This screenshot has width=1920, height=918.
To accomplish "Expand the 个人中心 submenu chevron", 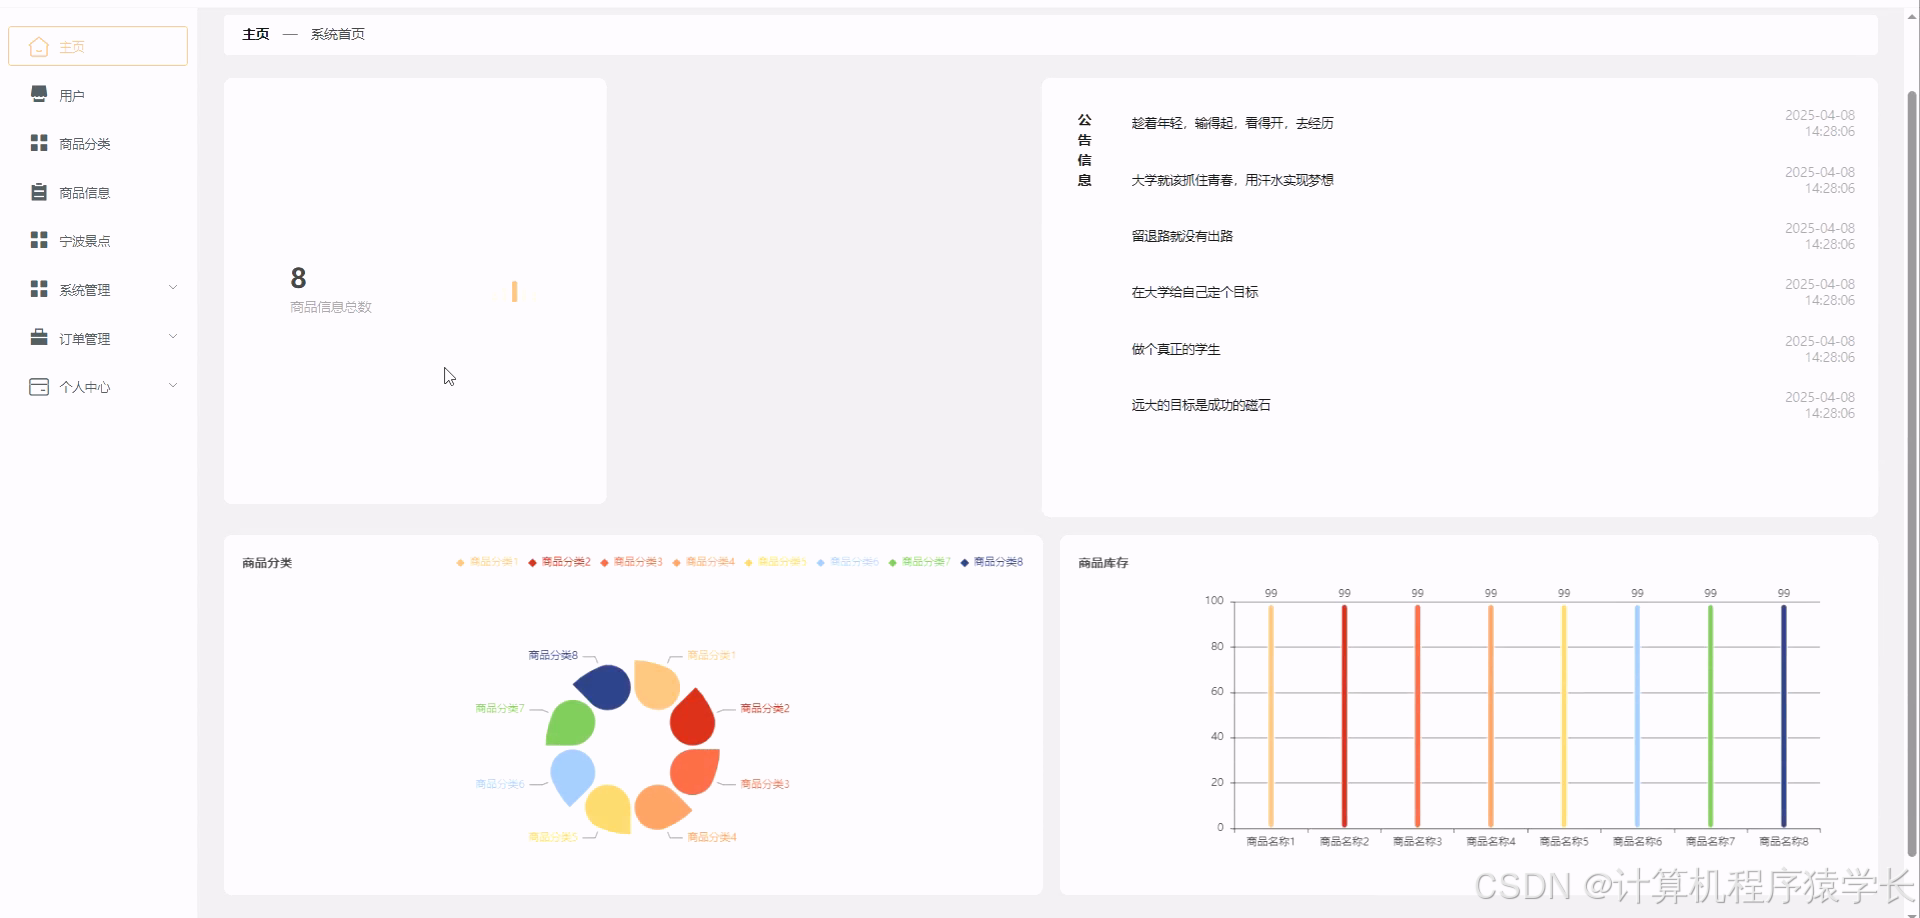I will (173, 385).
